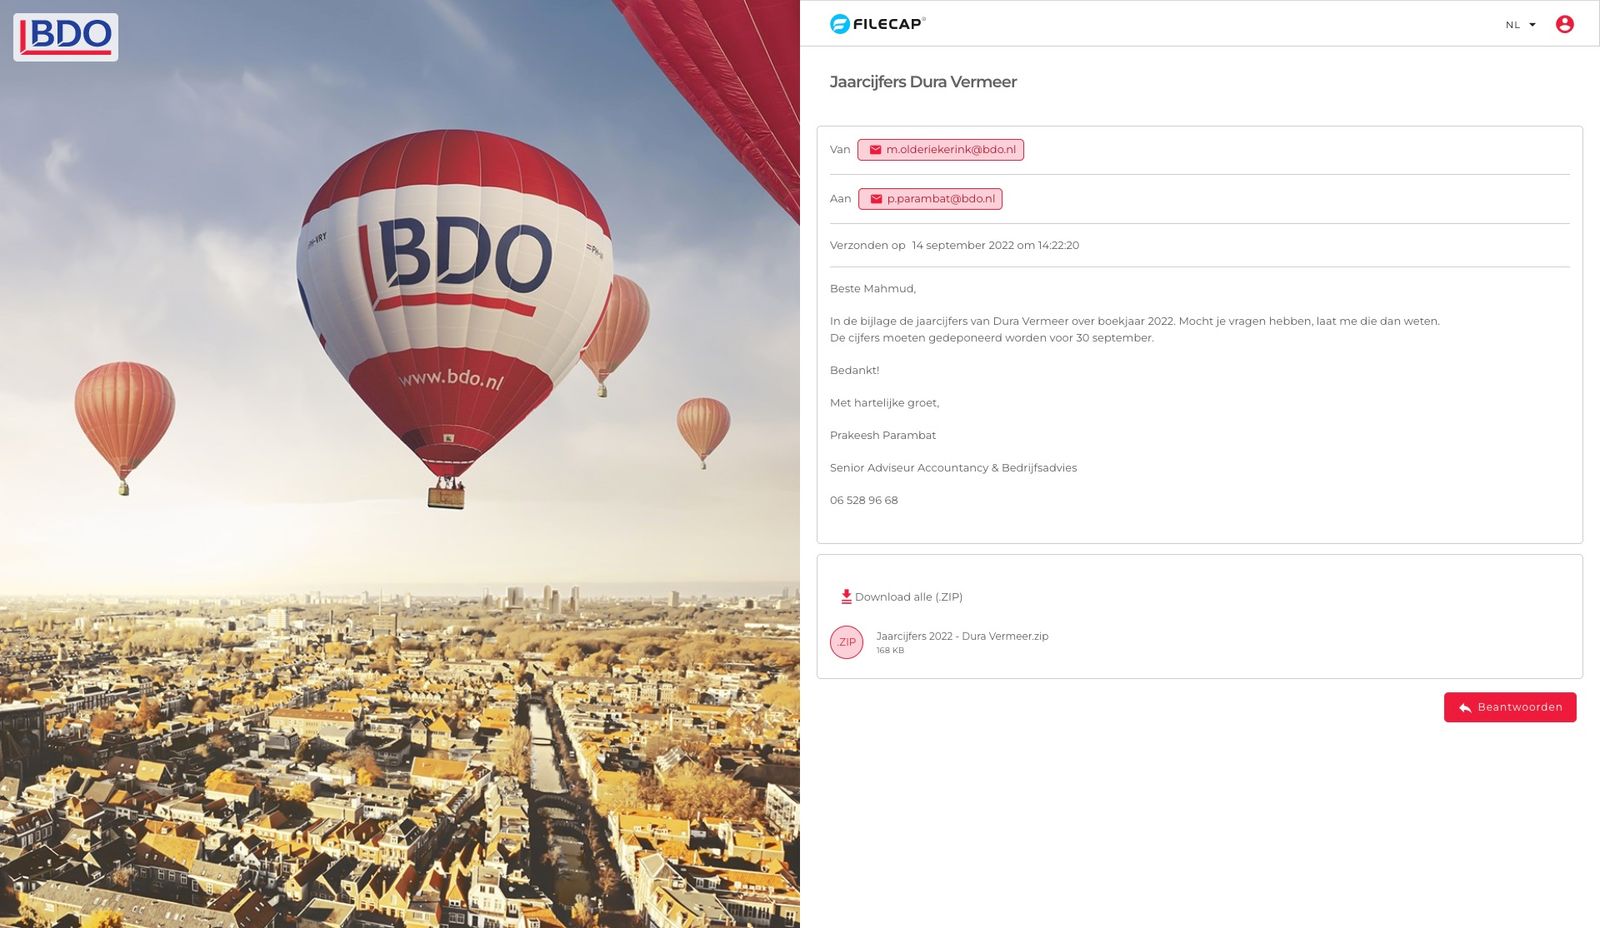1600x928 pixels.
Task: Open Jaarcijfers 2022 - Dura Vermeer.zip file
Action: (962, 636)
